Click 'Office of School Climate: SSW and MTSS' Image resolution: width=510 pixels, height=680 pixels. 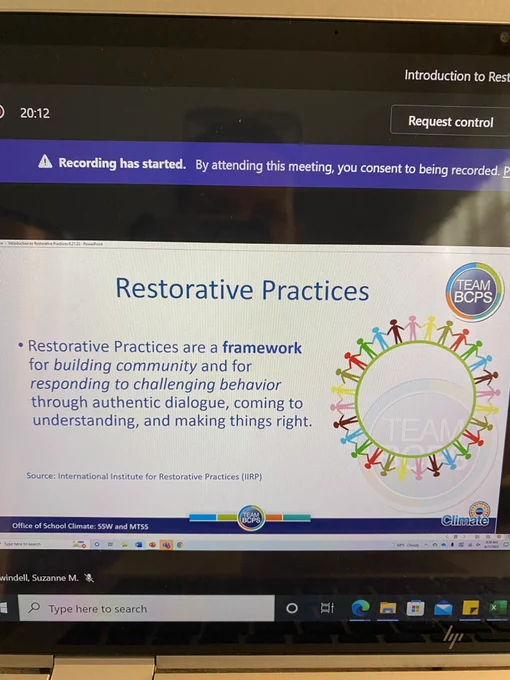pyautogui.click(x=80, y=526)
